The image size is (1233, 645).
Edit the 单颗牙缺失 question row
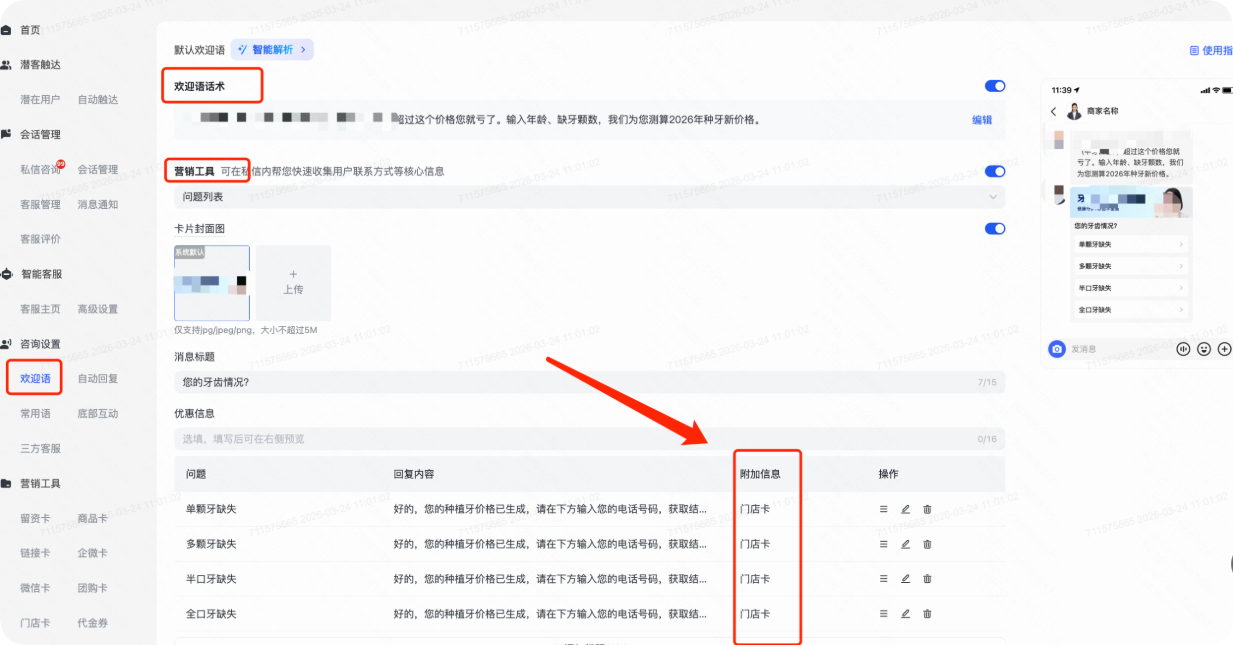click(905, 509)
